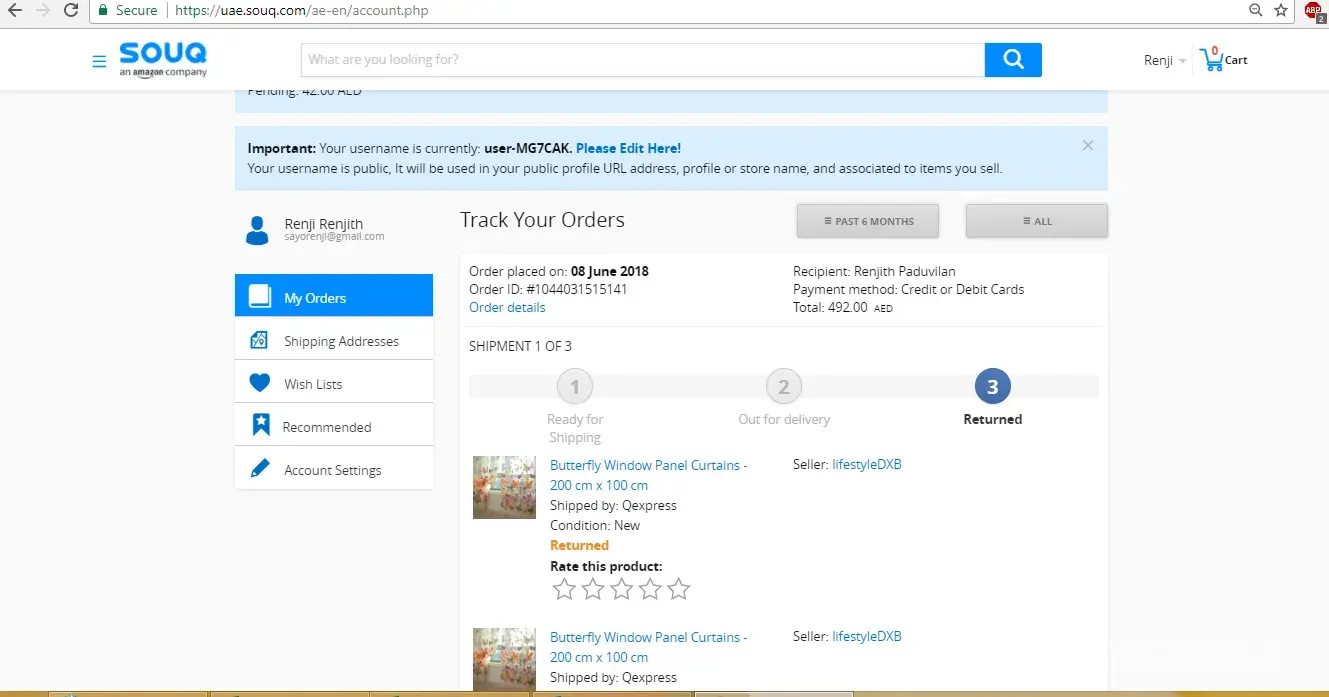Reload the page
1329x697 pixels.
point(71,10)
